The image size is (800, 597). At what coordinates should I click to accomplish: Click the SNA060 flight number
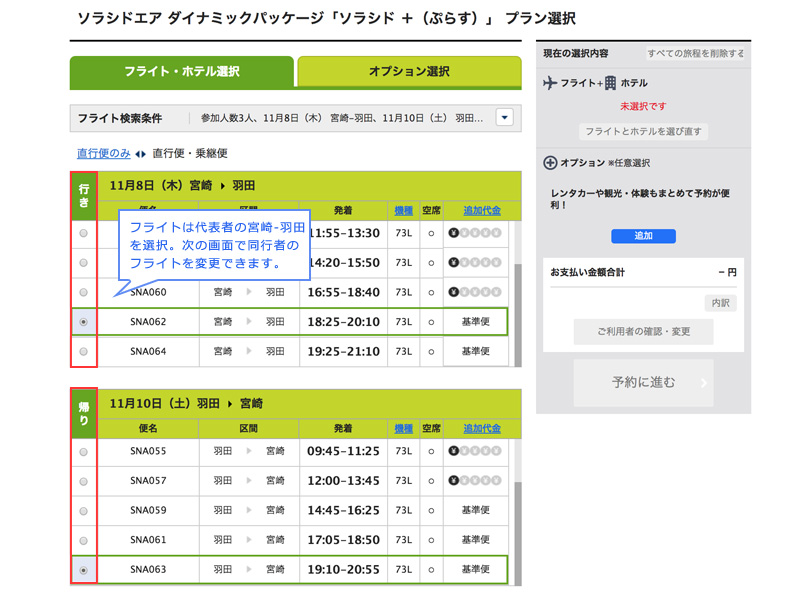click(148, 292)
